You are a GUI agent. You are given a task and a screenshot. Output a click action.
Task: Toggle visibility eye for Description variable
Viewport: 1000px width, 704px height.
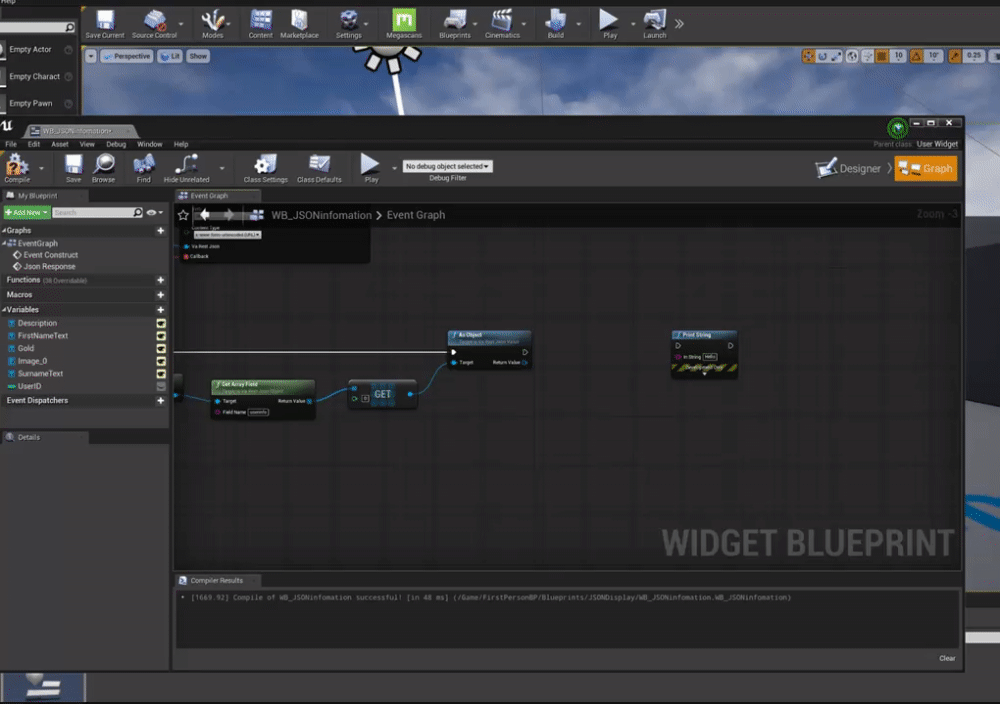point(161,323)
